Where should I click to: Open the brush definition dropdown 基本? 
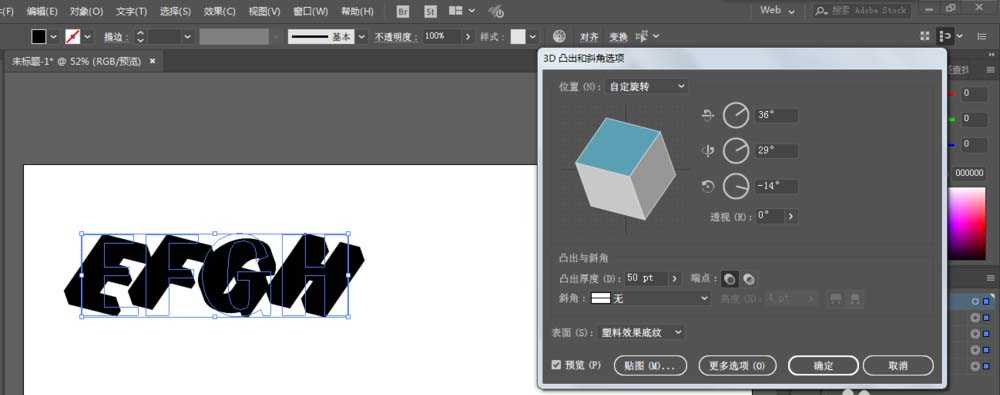pyautogui.click(x=362, y=36)
